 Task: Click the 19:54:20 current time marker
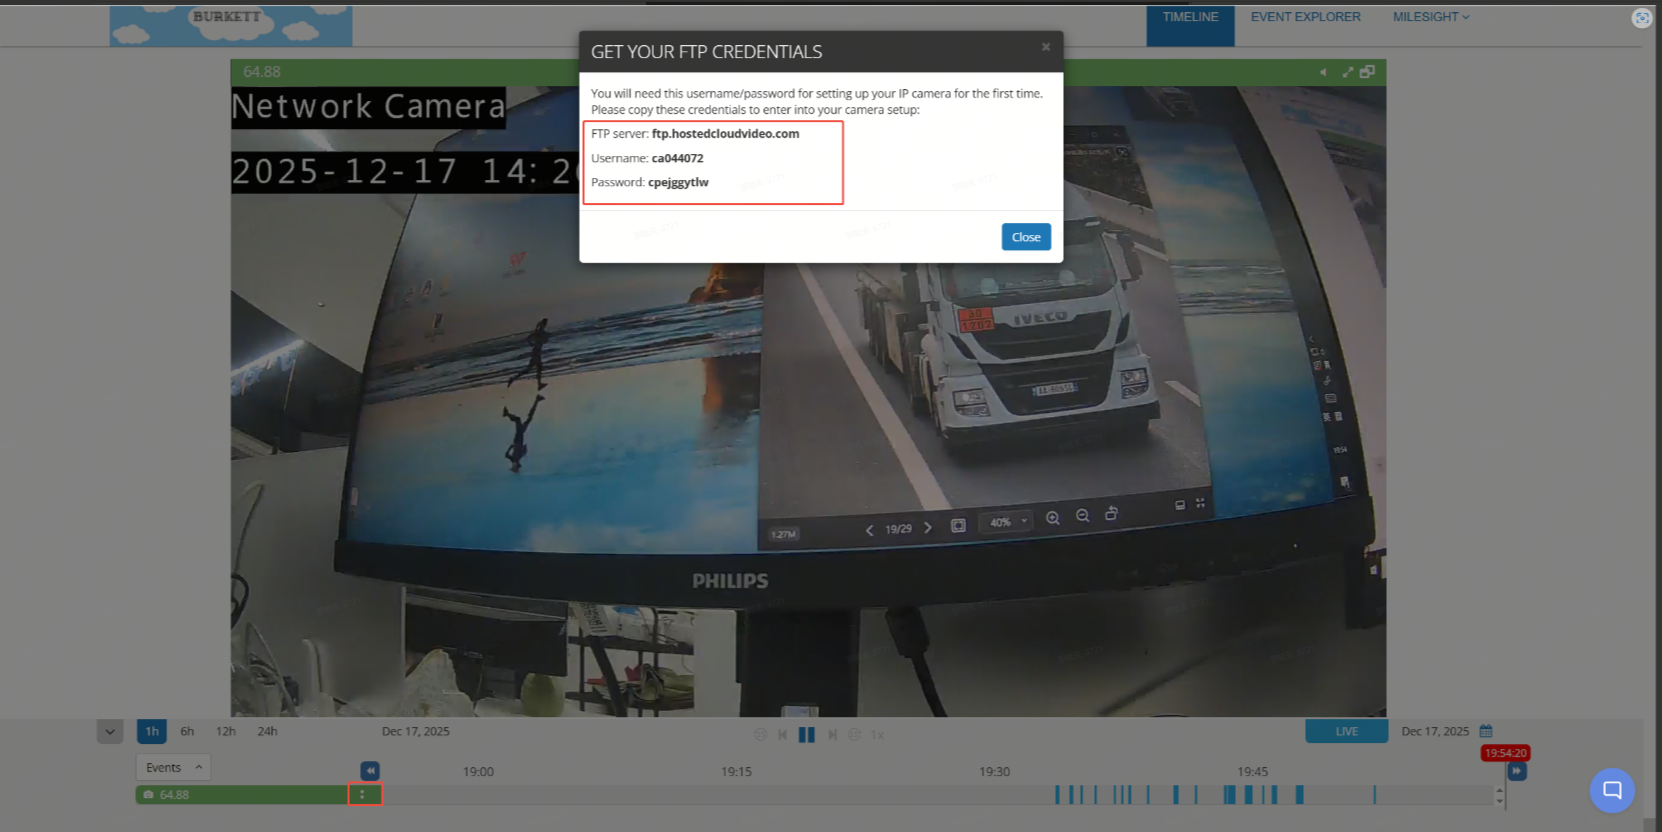coord(1505,753)
